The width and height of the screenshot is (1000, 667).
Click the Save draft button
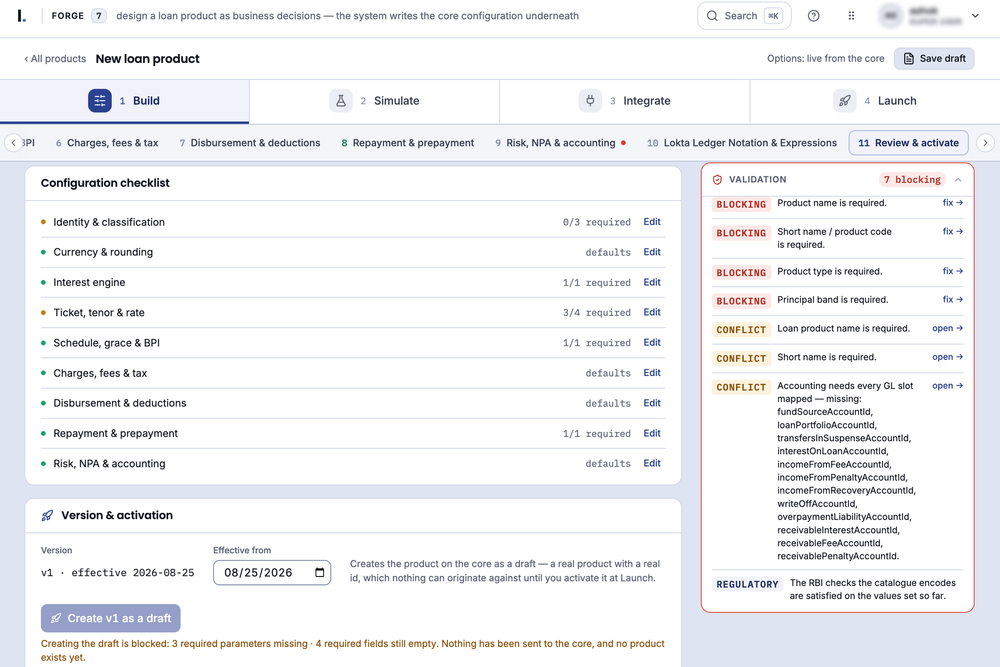tap(934, 59)
